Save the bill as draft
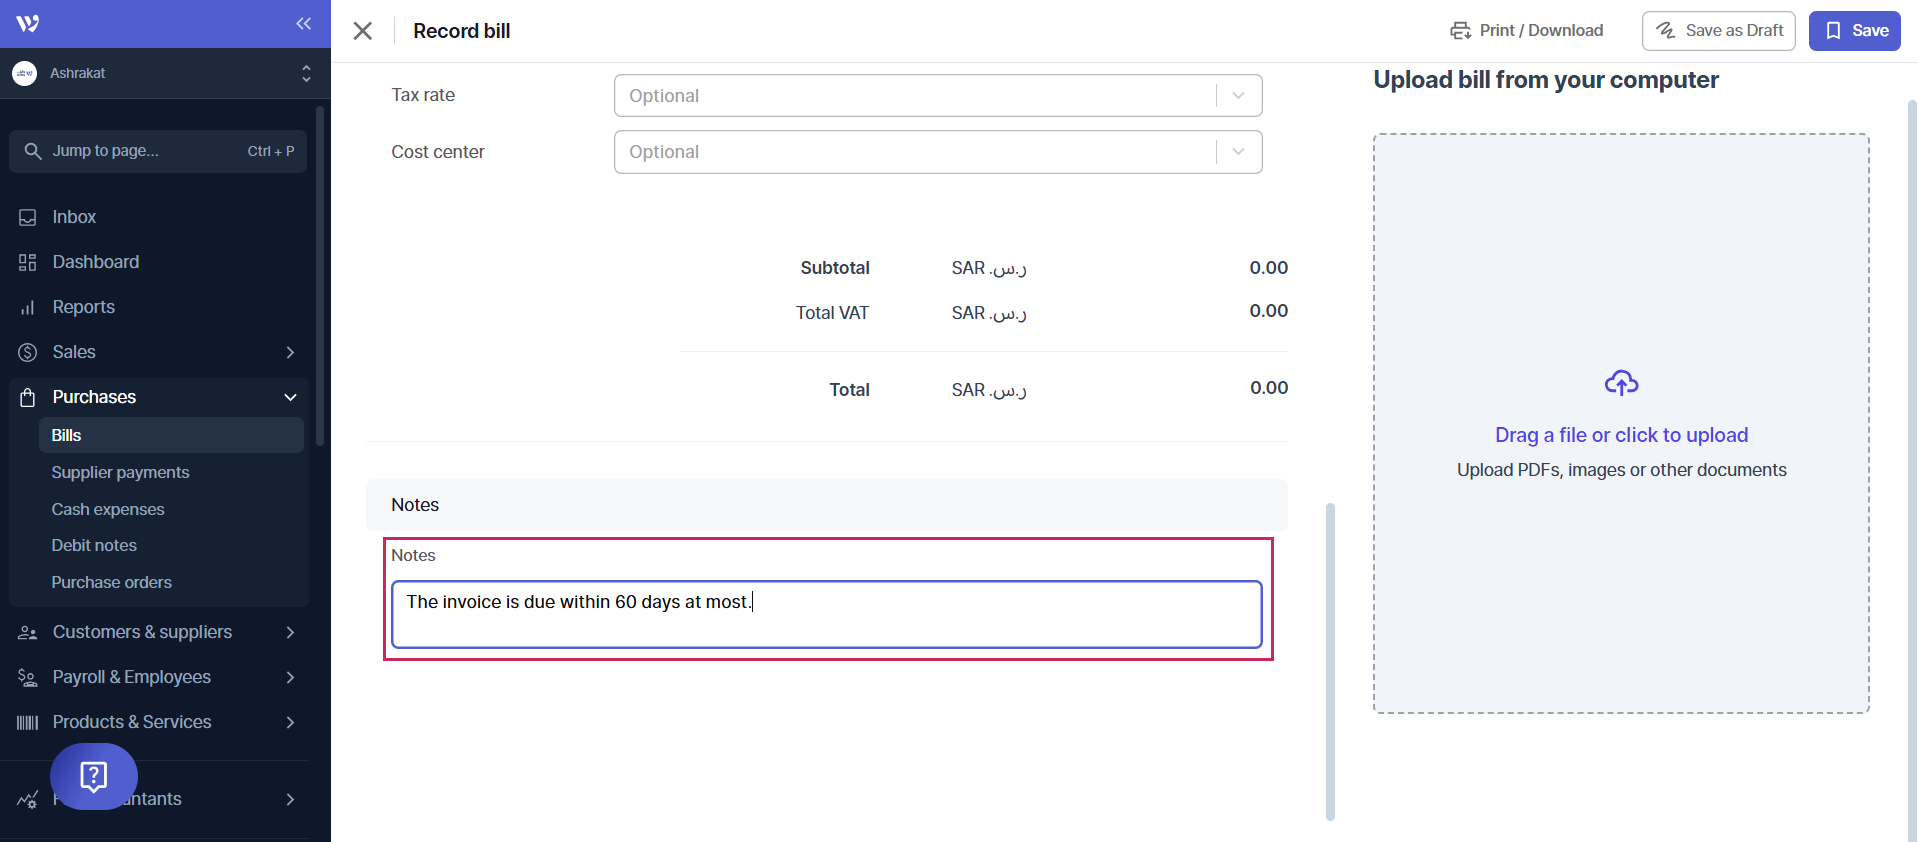The width and height of the screenshot is (1918, 842). 1718,31
